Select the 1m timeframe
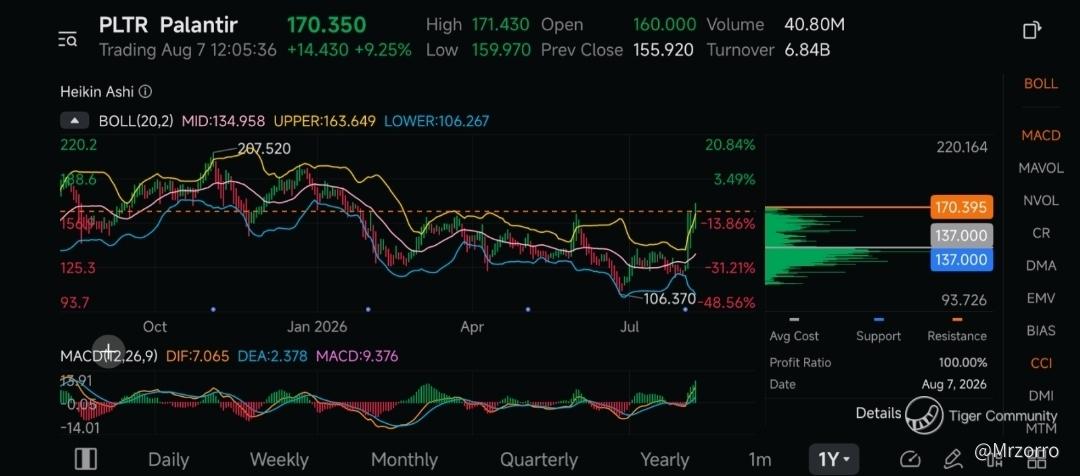 pyautogui.click(x=760, y=459)
